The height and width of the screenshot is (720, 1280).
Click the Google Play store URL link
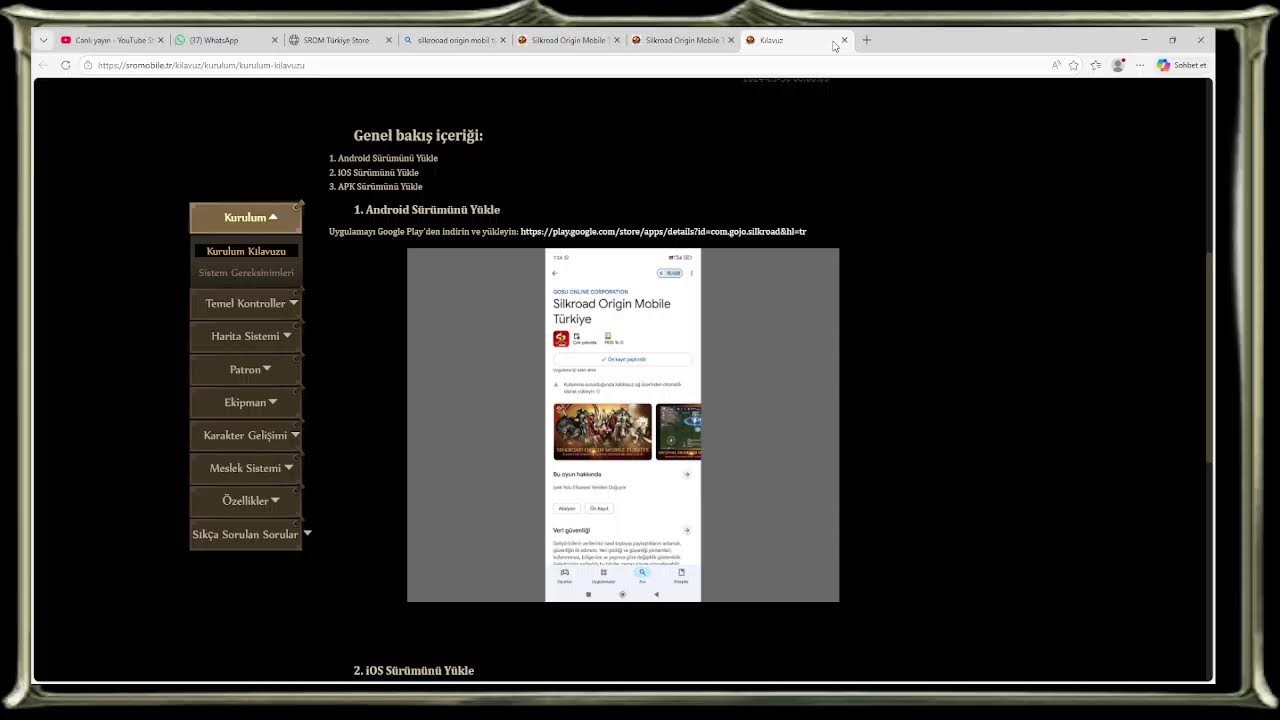[663, 232]
